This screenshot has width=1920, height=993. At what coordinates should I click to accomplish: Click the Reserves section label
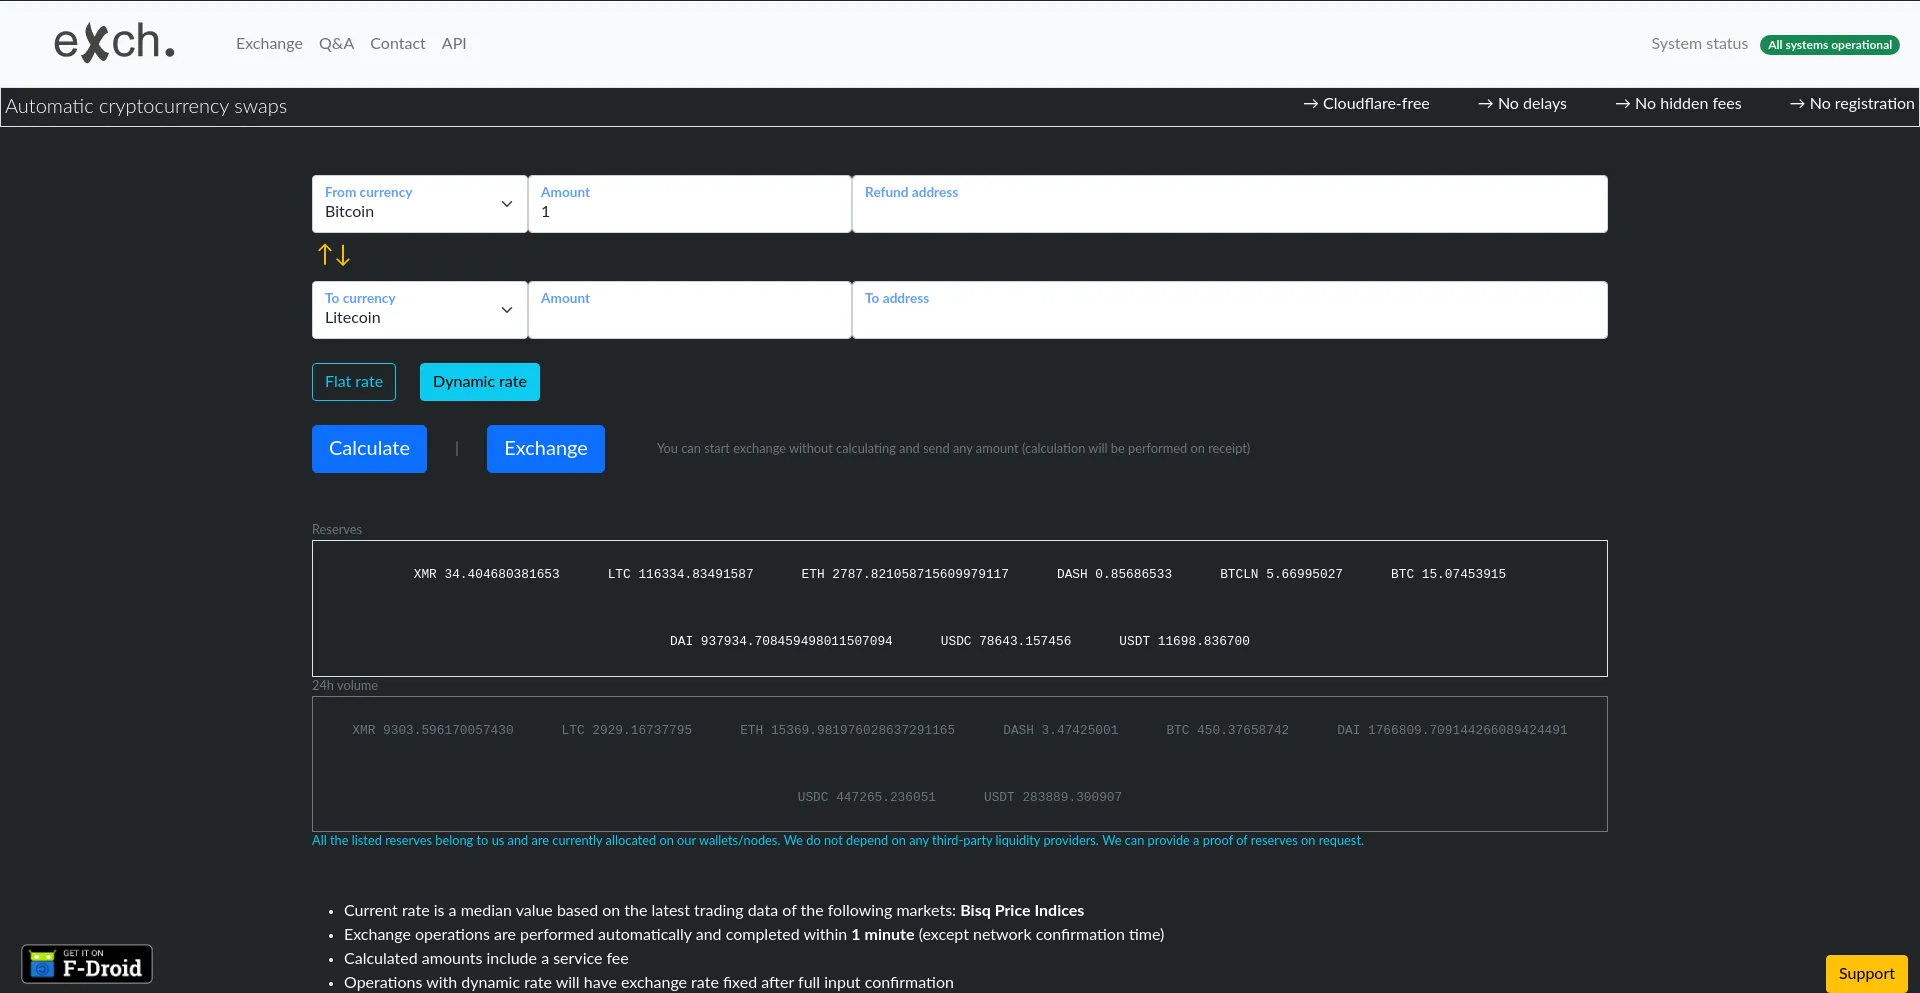(337, 530)
